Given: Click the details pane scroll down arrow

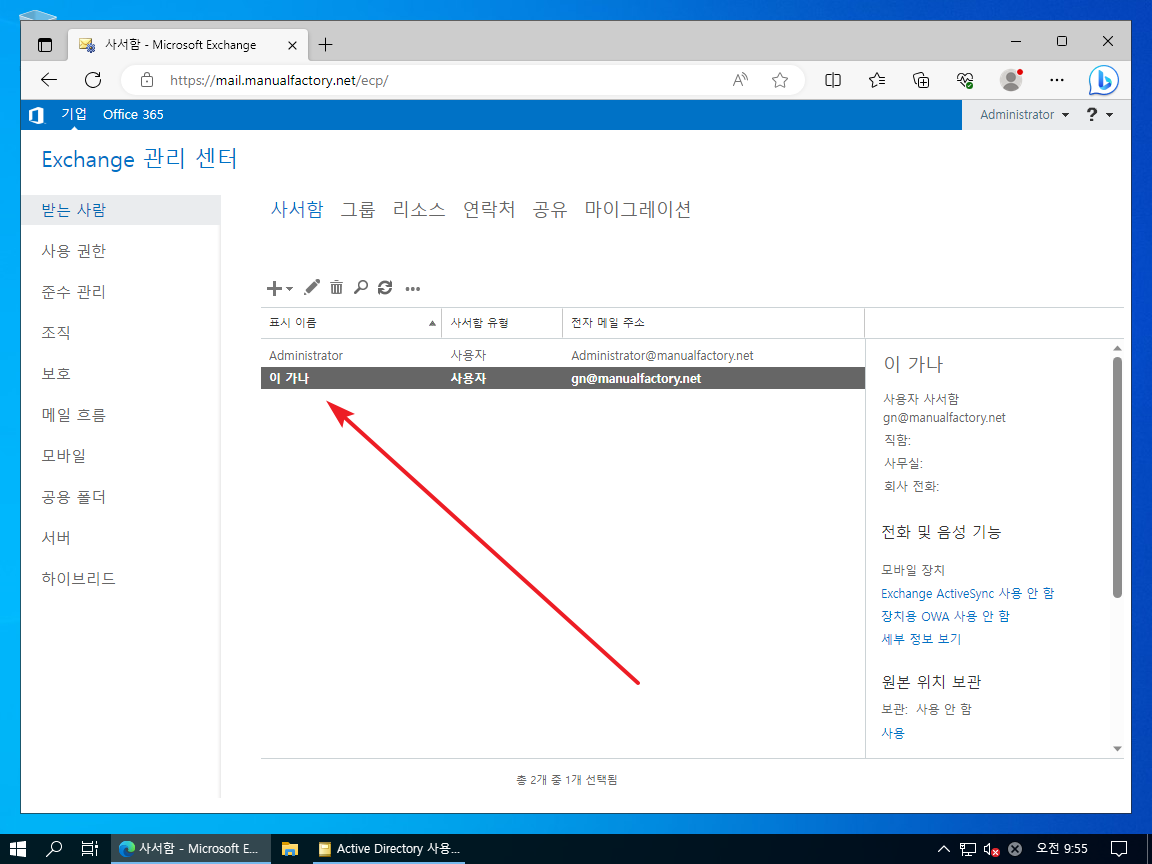Looking at the screenshot, I should pyautogui.click(x=1117, y=749).
